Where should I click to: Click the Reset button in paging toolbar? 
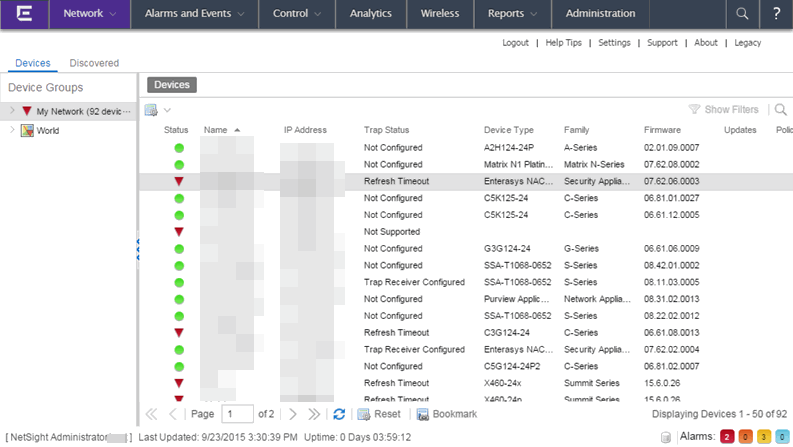coord(379,414)
